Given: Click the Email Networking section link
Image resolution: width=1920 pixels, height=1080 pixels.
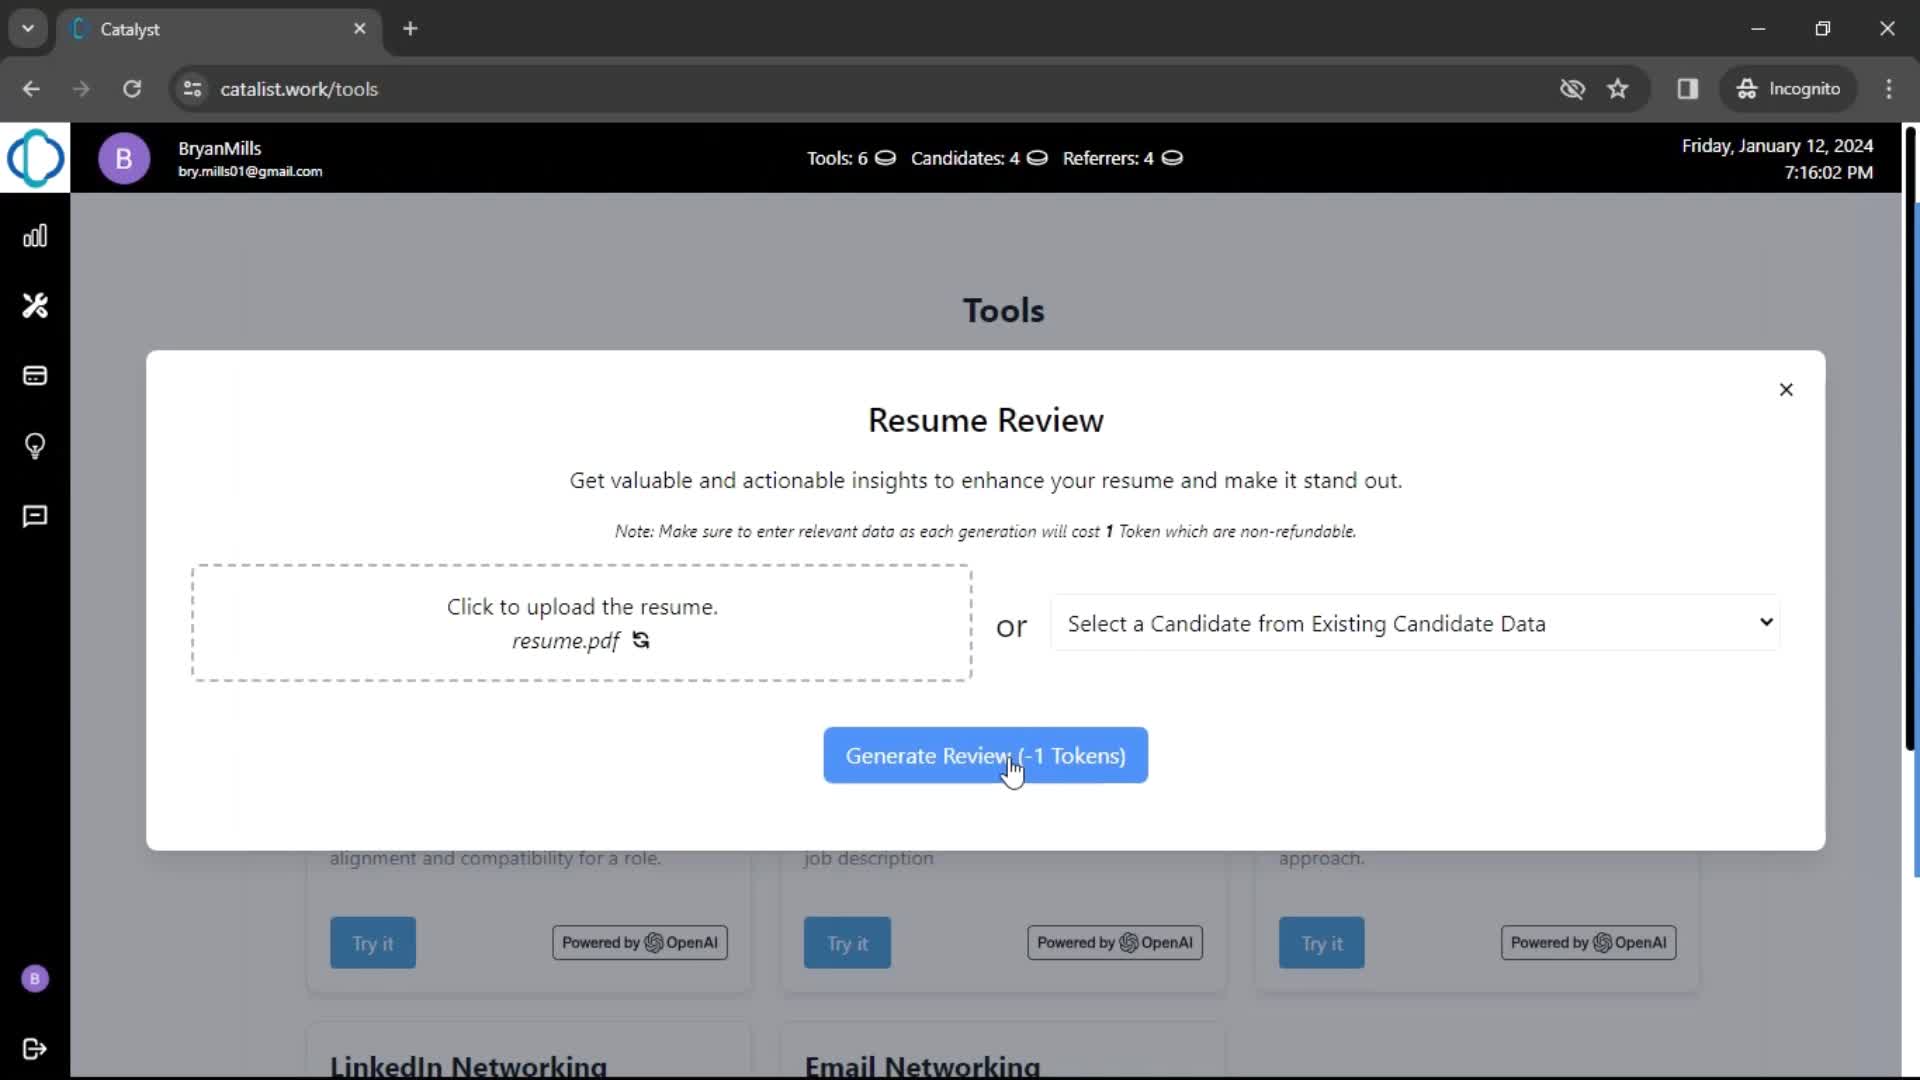Looking at the screenshot, I should [922, 1064].
